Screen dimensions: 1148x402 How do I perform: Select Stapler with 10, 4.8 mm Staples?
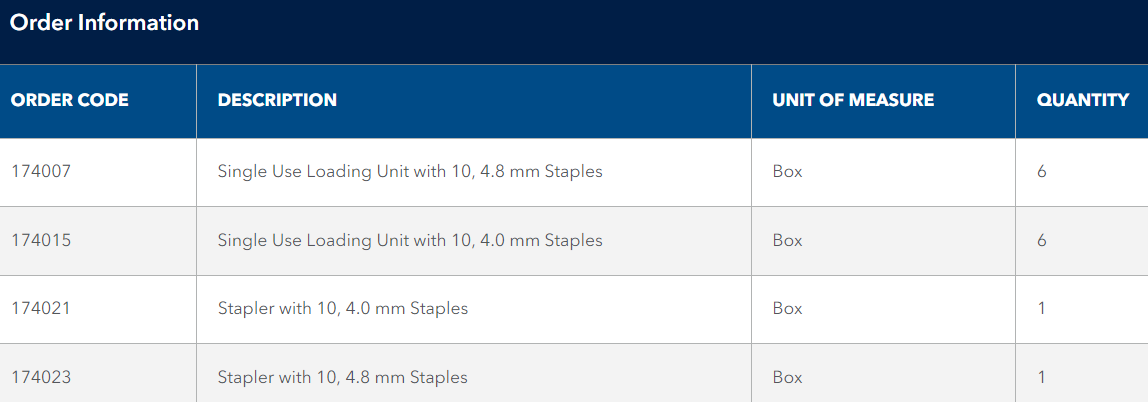[343, 377]
